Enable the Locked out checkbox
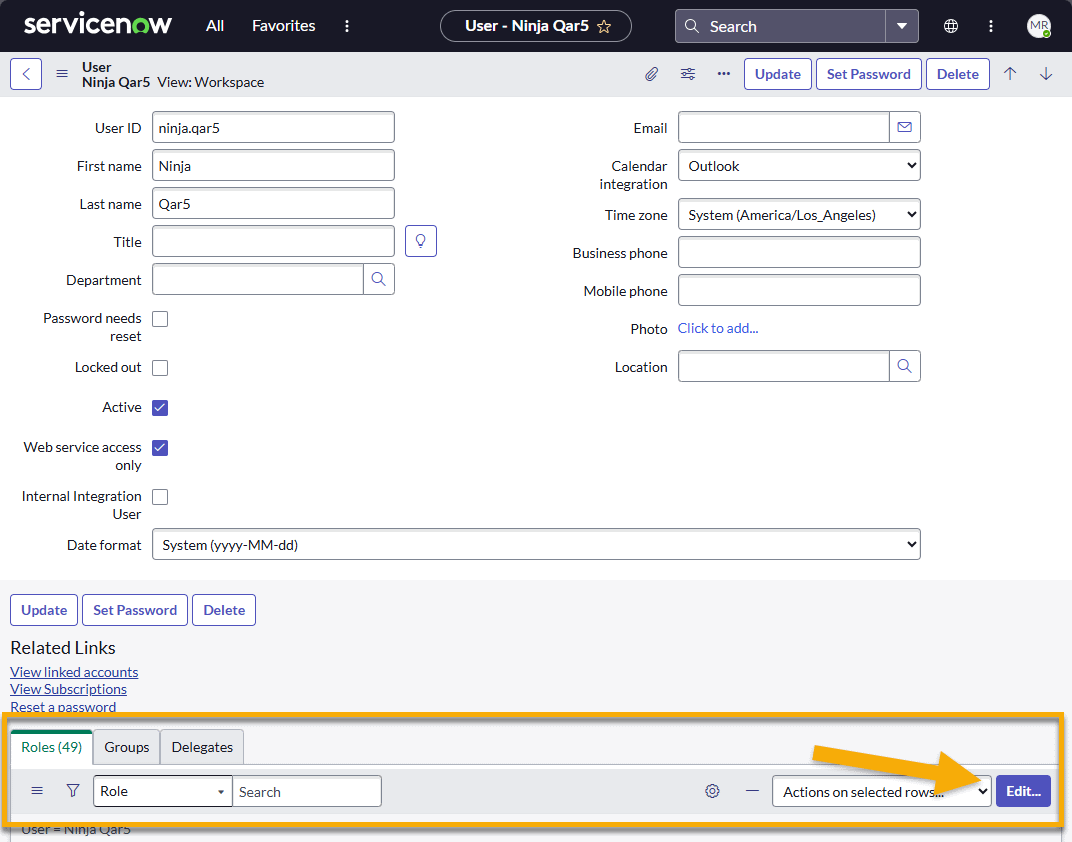Screen dimensions: 1072x842 click(159, 367)
